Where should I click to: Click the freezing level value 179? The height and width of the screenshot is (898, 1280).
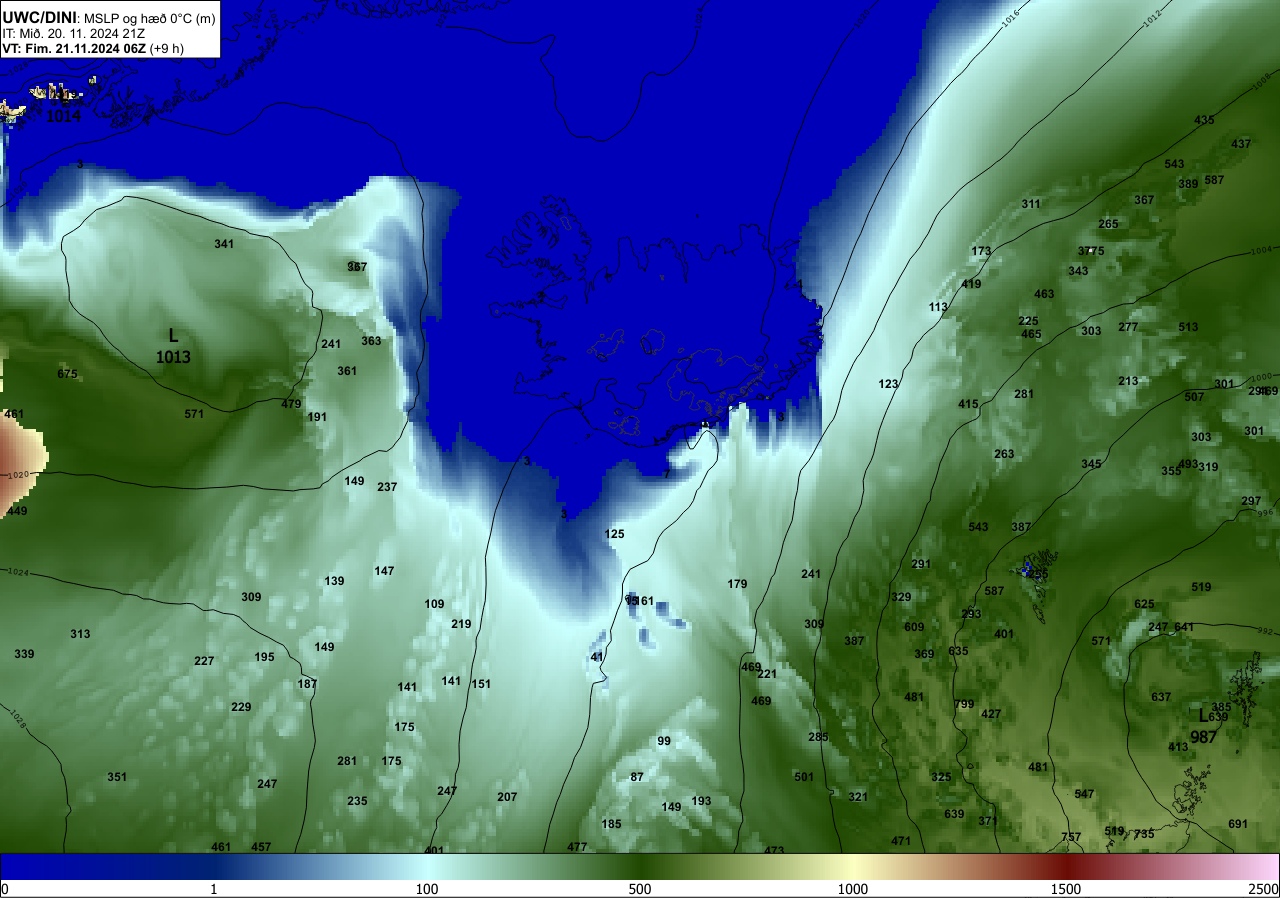point(737,584)
